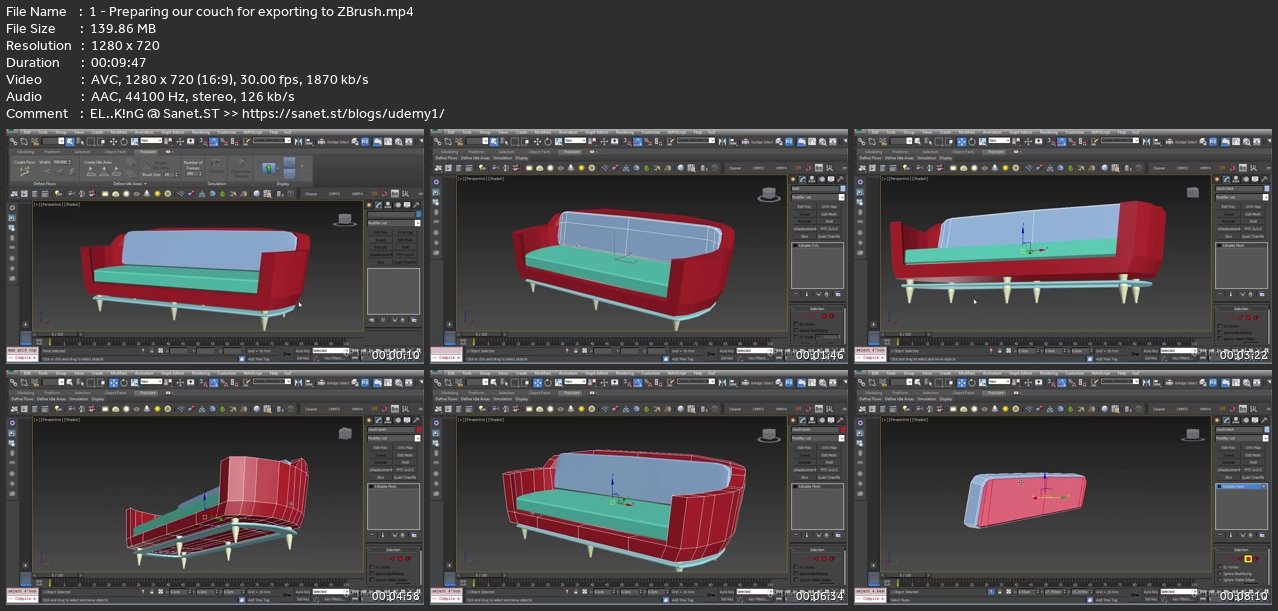Click the ViewCube in the 00:04:58 frame
The width and height of the screenshot is (1278, 611).
pos(345,433)
